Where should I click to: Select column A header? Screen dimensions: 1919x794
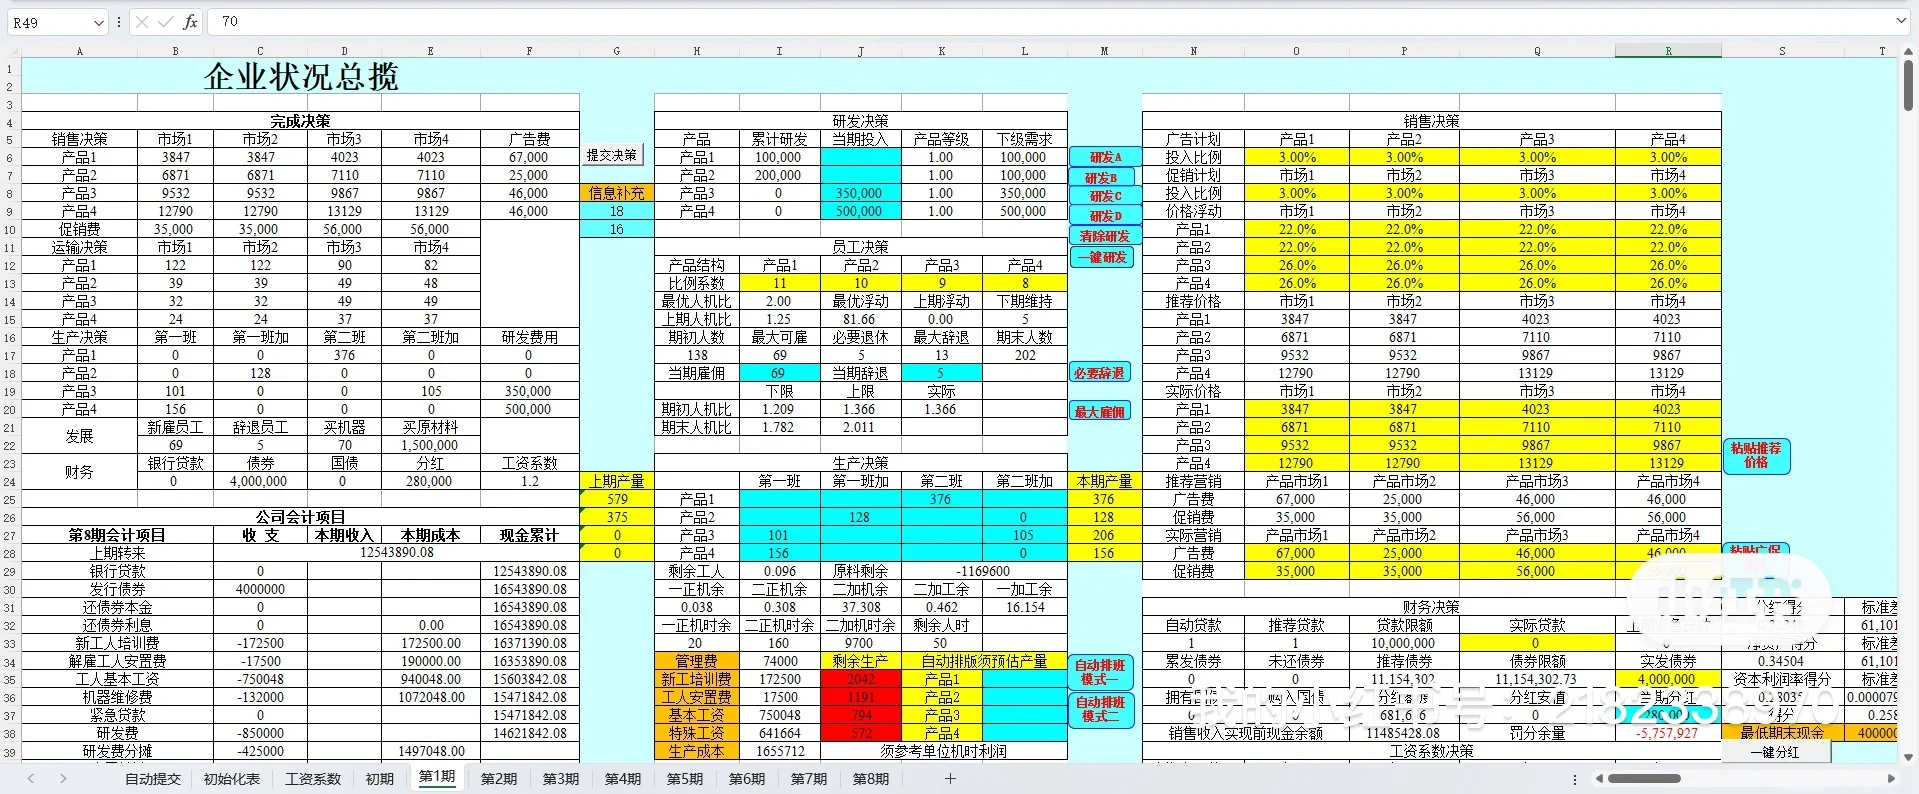coord(80,51)
